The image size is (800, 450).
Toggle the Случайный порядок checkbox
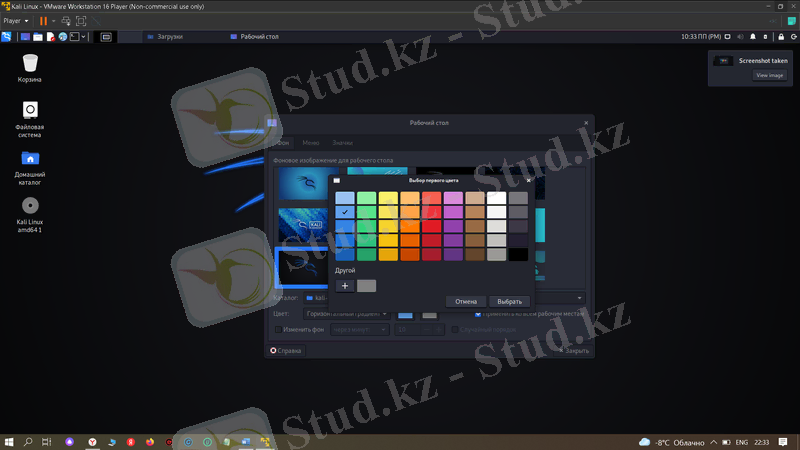point(455,330)
